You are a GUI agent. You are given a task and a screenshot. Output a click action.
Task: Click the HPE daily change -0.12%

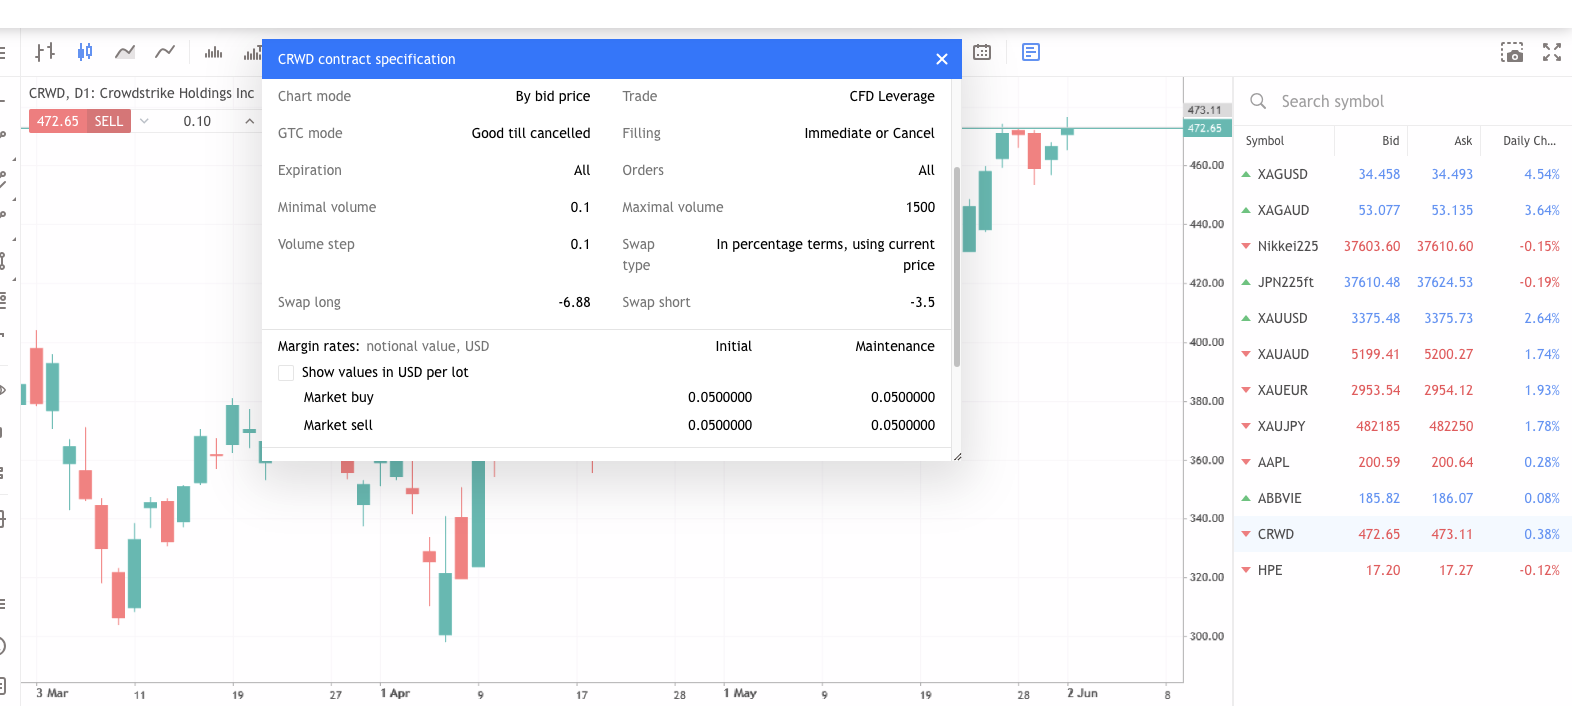(x=1540, y=570)
